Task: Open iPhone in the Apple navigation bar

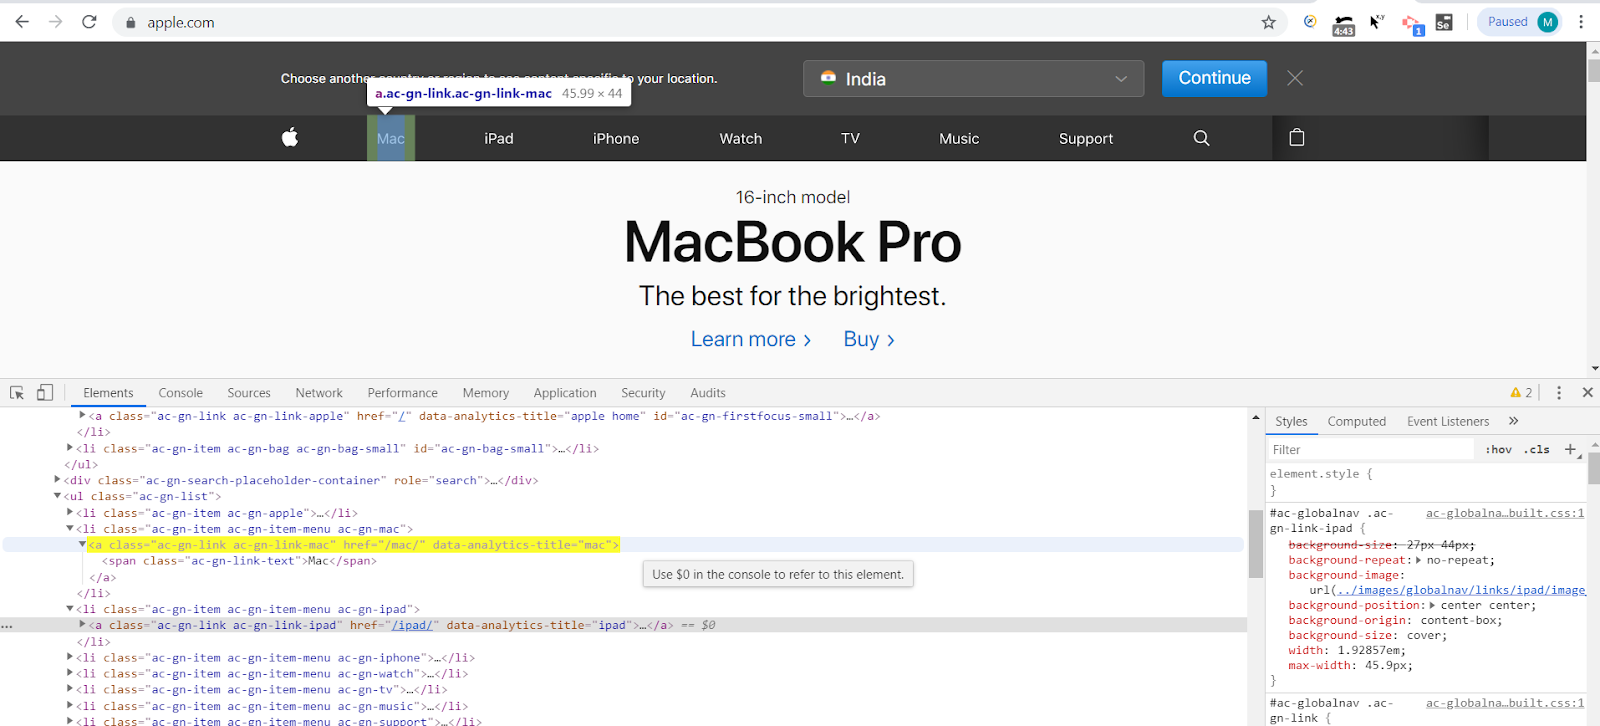Action: pyautogui.click(x=616, y=139)
